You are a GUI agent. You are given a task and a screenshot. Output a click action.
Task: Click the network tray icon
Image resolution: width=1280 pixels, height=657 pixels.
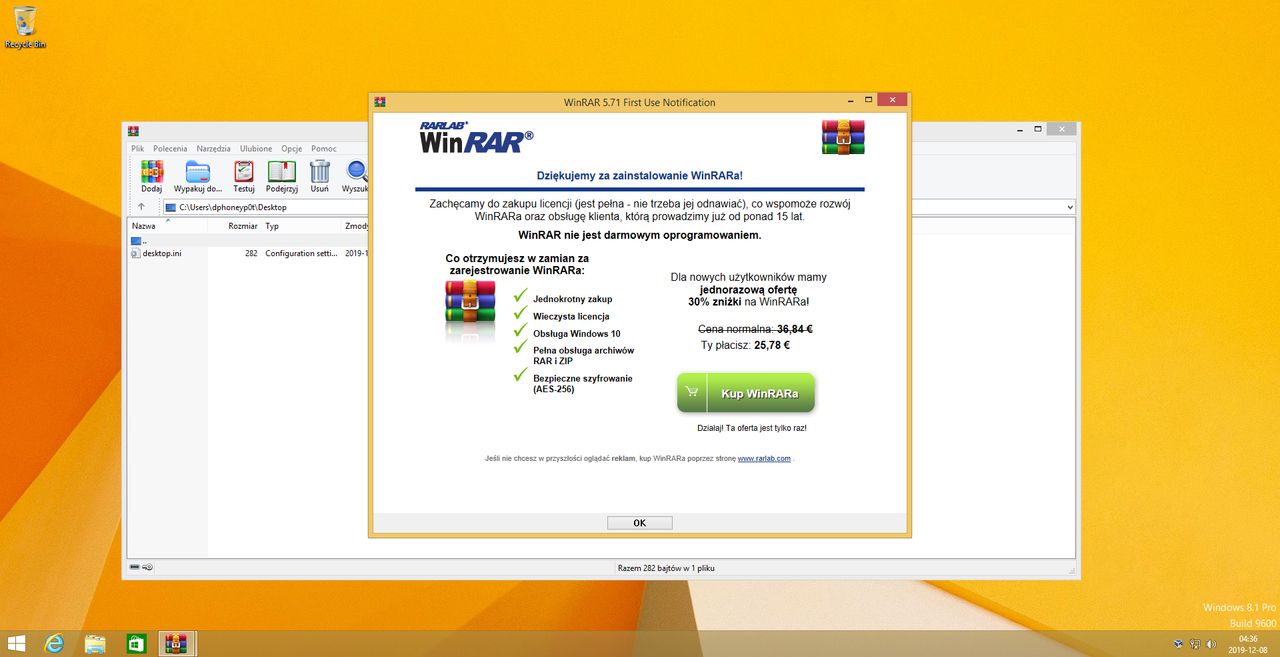pyautogui.click(x=1195, y=644)
